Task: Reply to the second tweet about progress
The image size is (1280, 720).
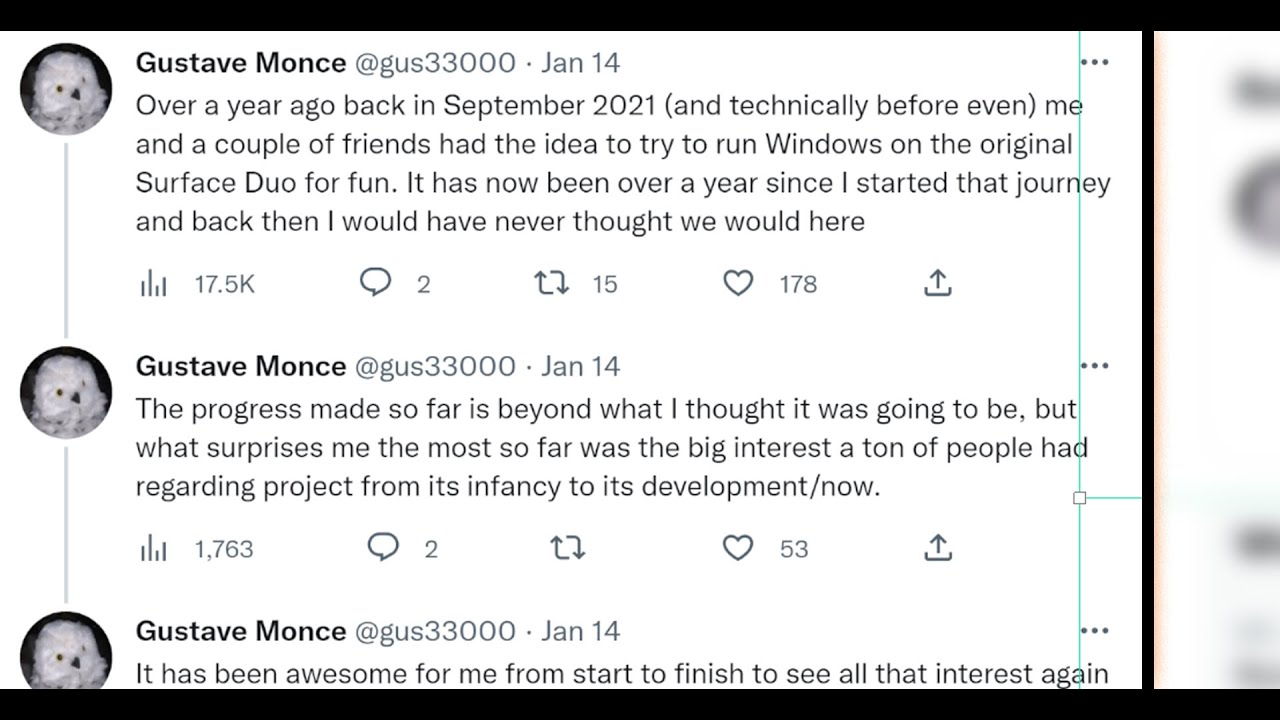Action: (383, 548)
